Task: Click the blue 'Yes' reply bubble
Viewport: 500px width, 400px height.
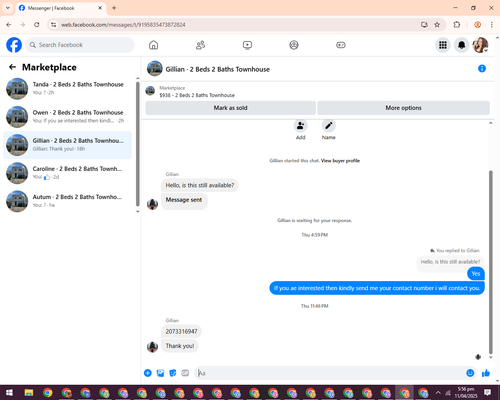Action: [x=476, y=274]
